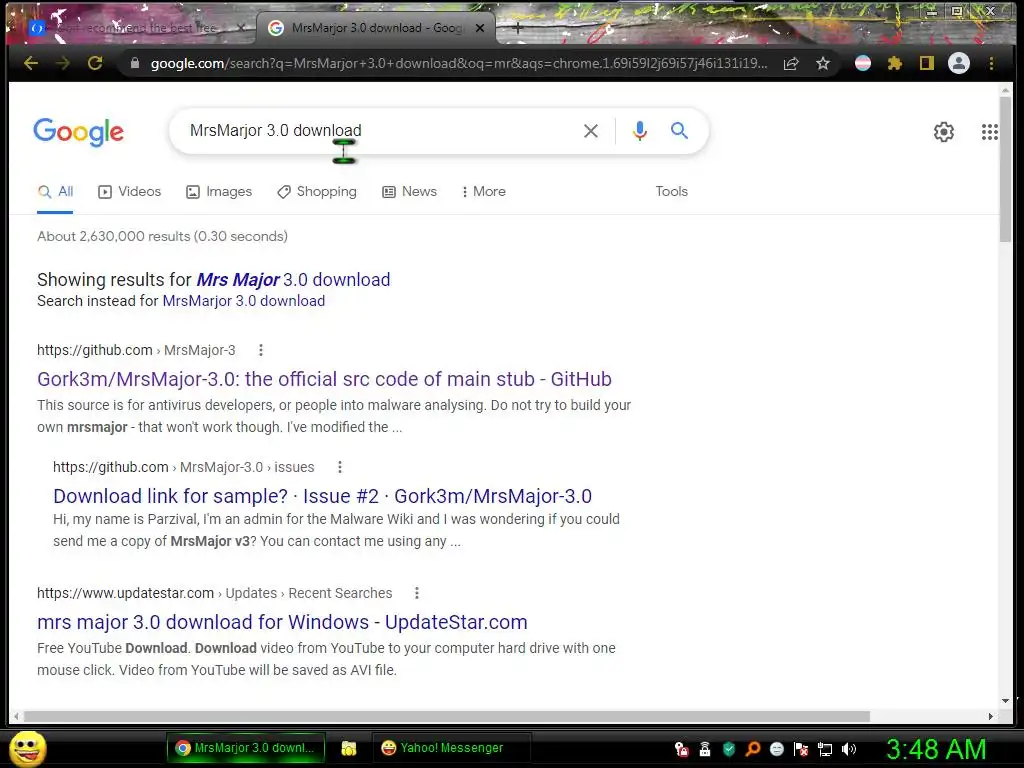The width and height of the screenshot is (1024, 768).
Task: Open the smiley face Start button
Action: click(x=27, y=748)
